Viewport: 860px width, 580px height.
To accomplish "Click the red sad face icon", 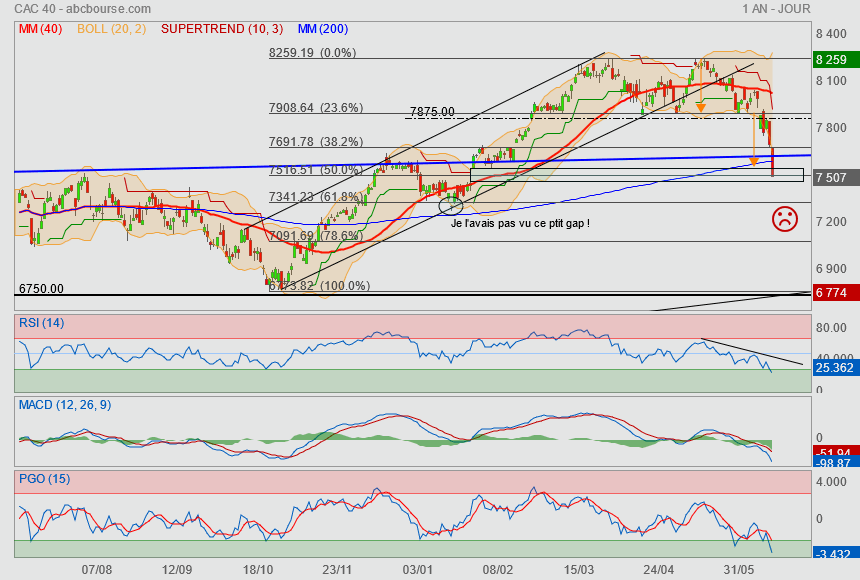I will point(784,219).
